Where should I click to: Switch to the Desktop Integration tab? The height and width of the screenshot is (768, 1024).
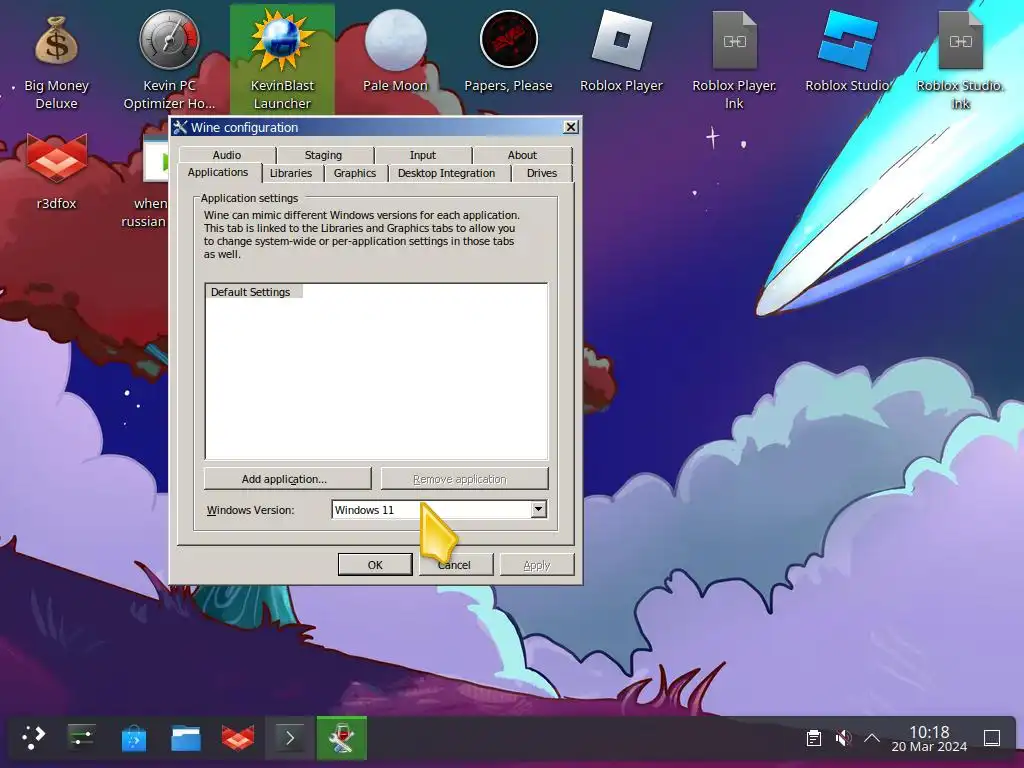447,173
